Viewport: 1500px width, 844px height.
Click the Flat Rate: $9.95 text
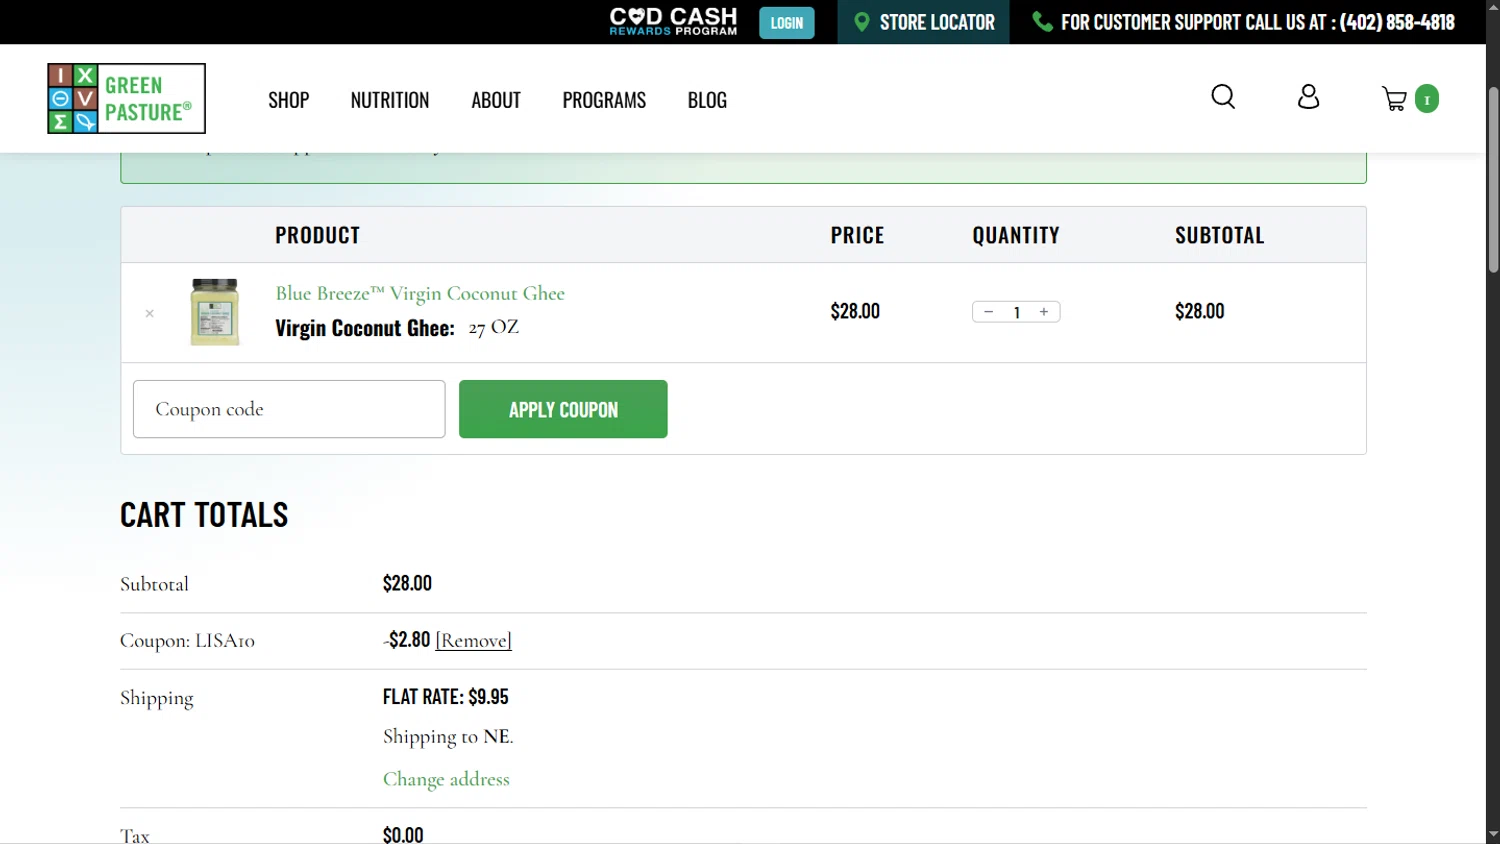point(445,696)
